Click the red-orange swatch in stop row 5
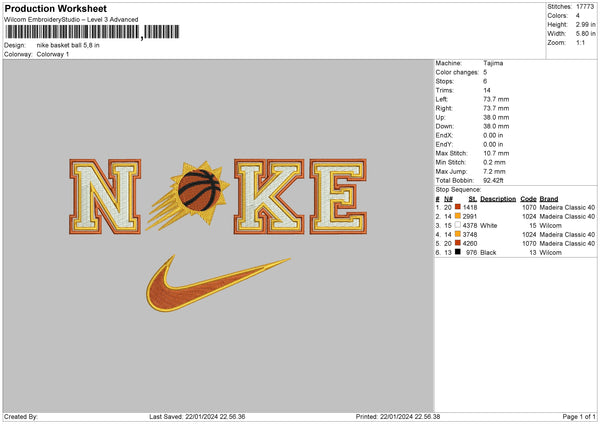The image size is (600, 424). (x=458, y=243)
